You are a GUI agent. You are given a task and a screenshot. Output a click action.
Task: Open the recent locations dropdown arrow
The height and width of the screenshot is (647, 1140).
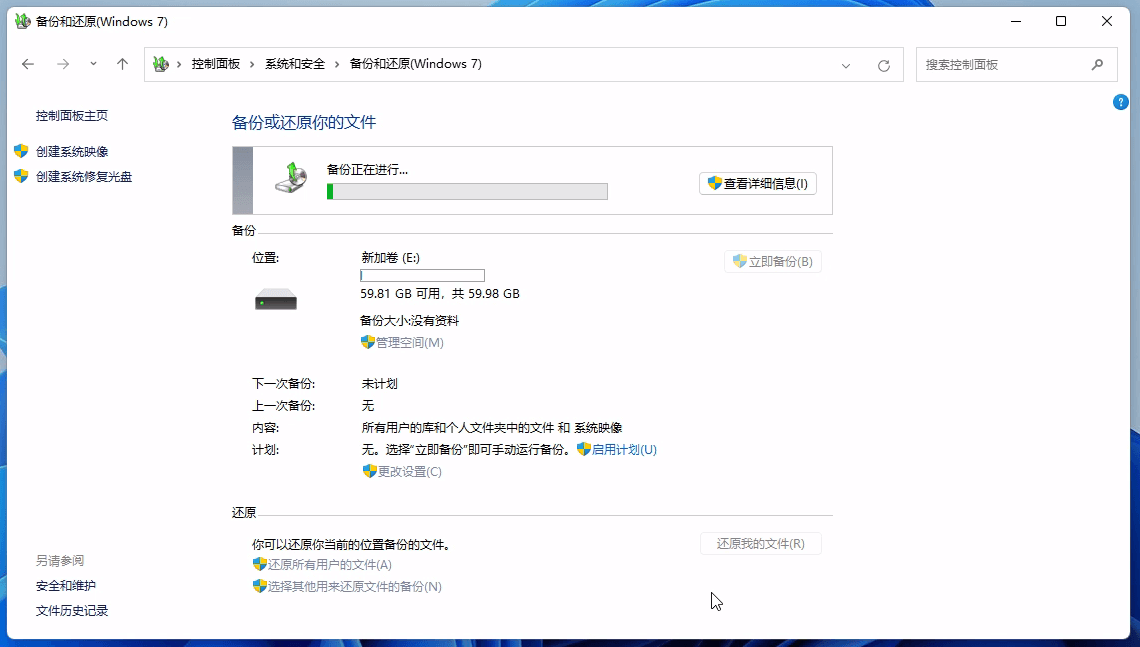(x=93, y=64)
